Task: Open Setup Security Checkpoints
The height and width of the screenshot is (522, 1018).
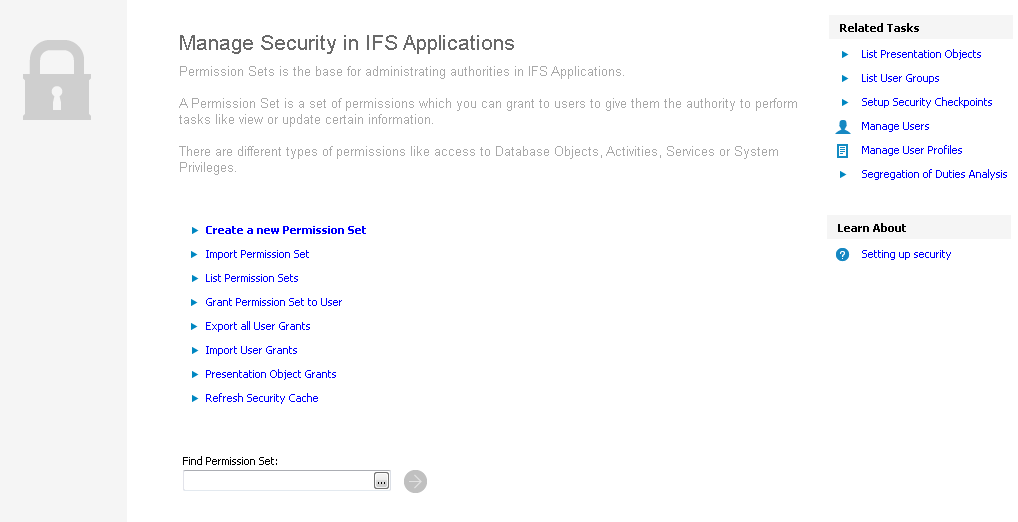Action: [926, 102]
